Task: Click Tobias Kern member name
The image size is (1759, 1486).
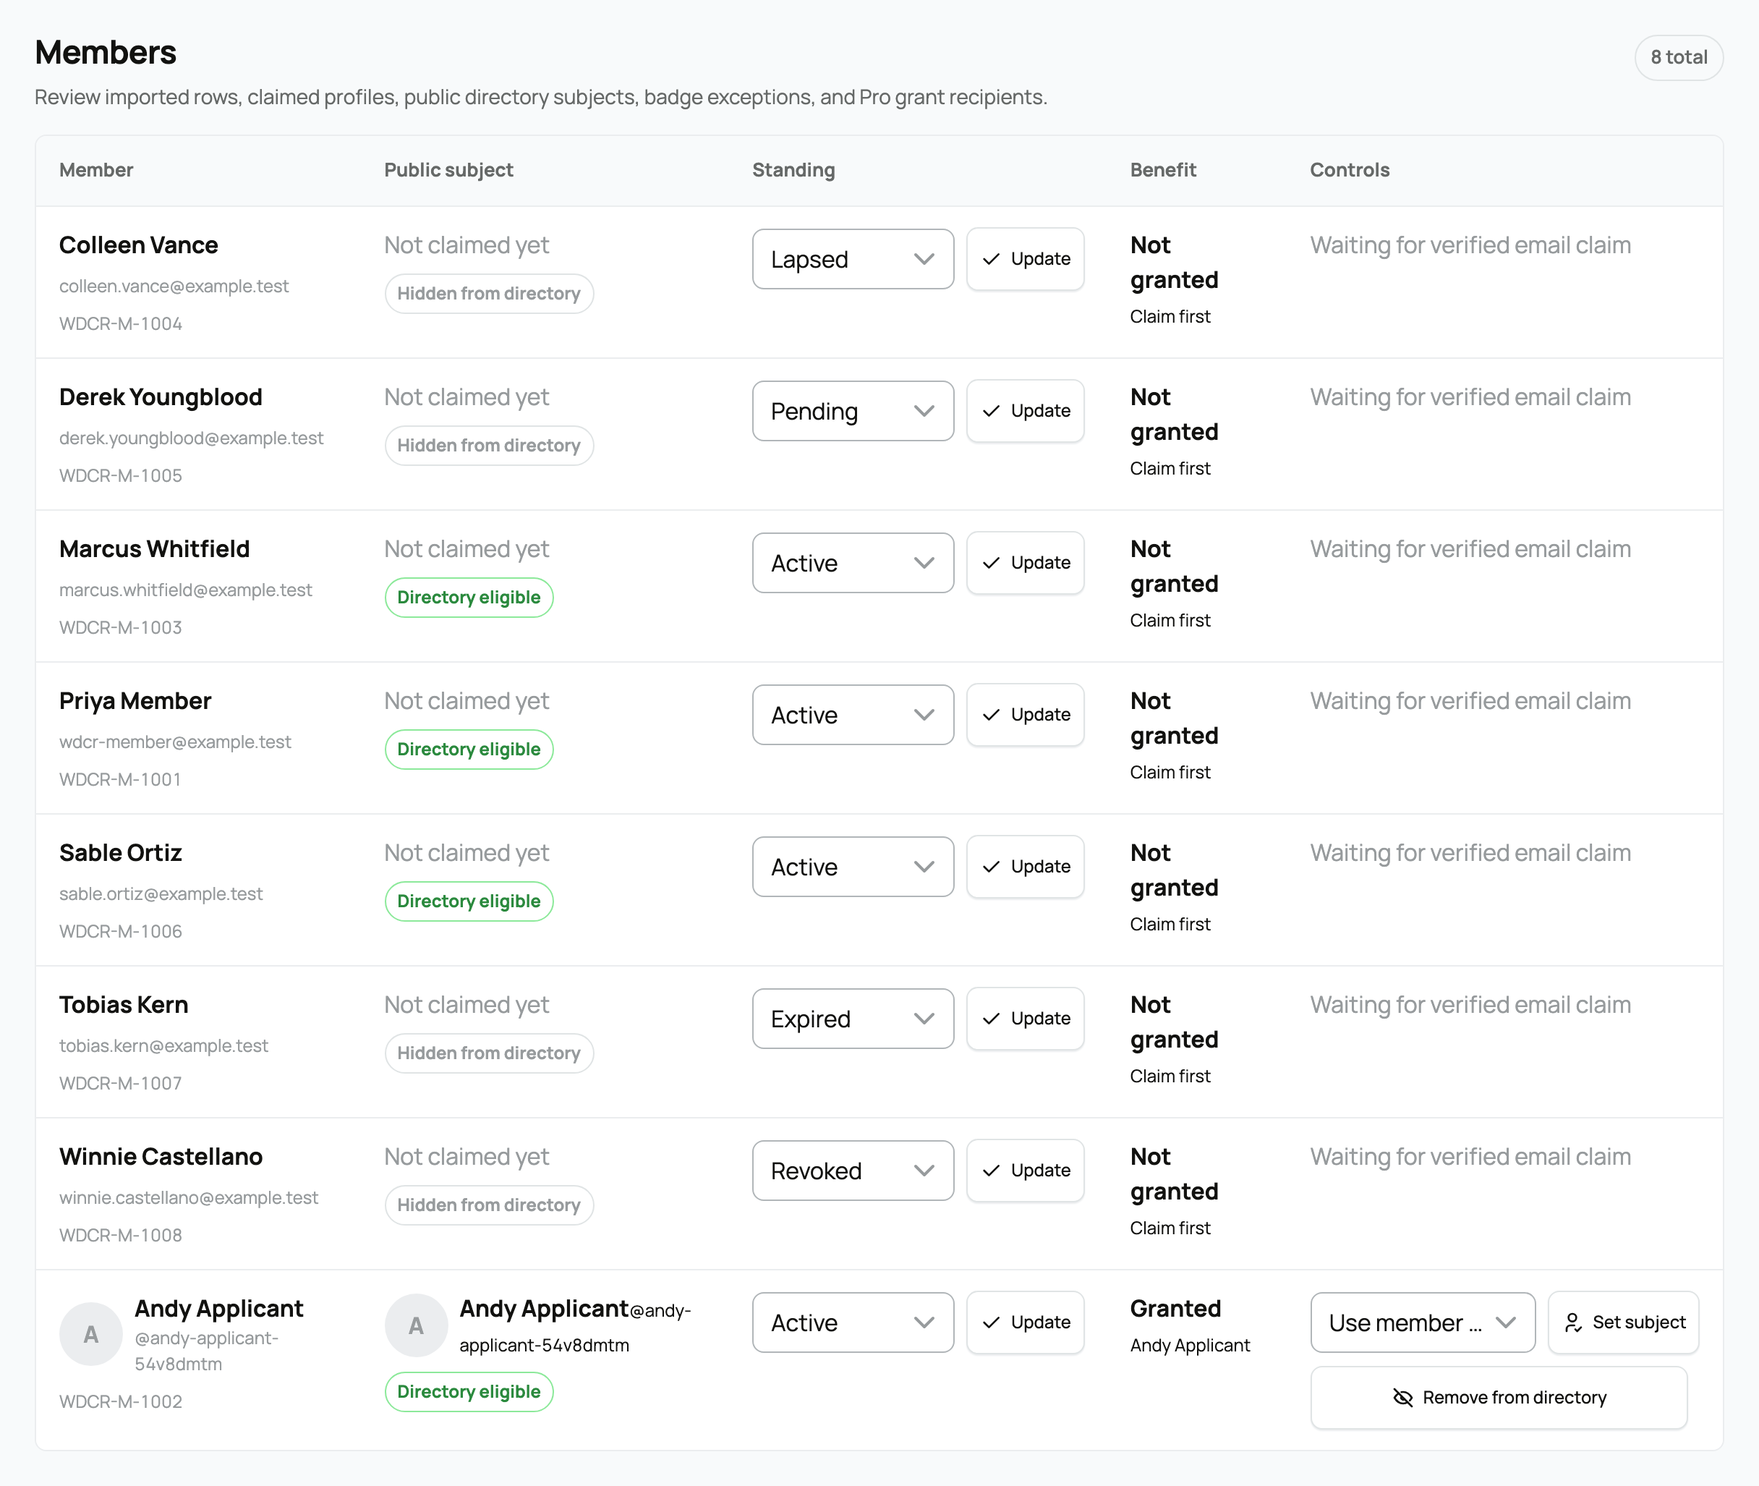Action: (x=123, y=1006)
